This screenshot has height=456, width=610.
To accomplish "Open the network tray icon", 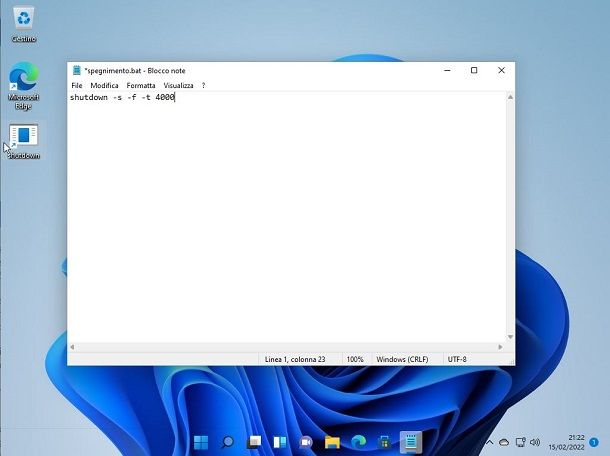I will (x=521, y=442).
